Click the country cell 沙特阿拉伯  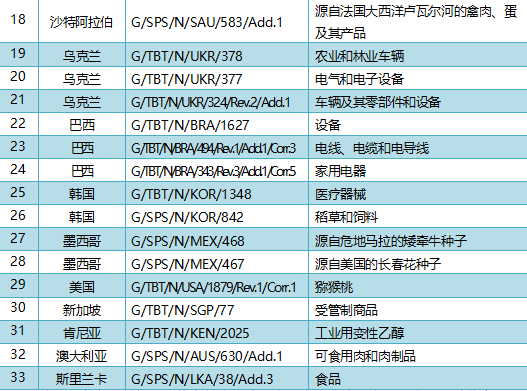tap(82, 21)
